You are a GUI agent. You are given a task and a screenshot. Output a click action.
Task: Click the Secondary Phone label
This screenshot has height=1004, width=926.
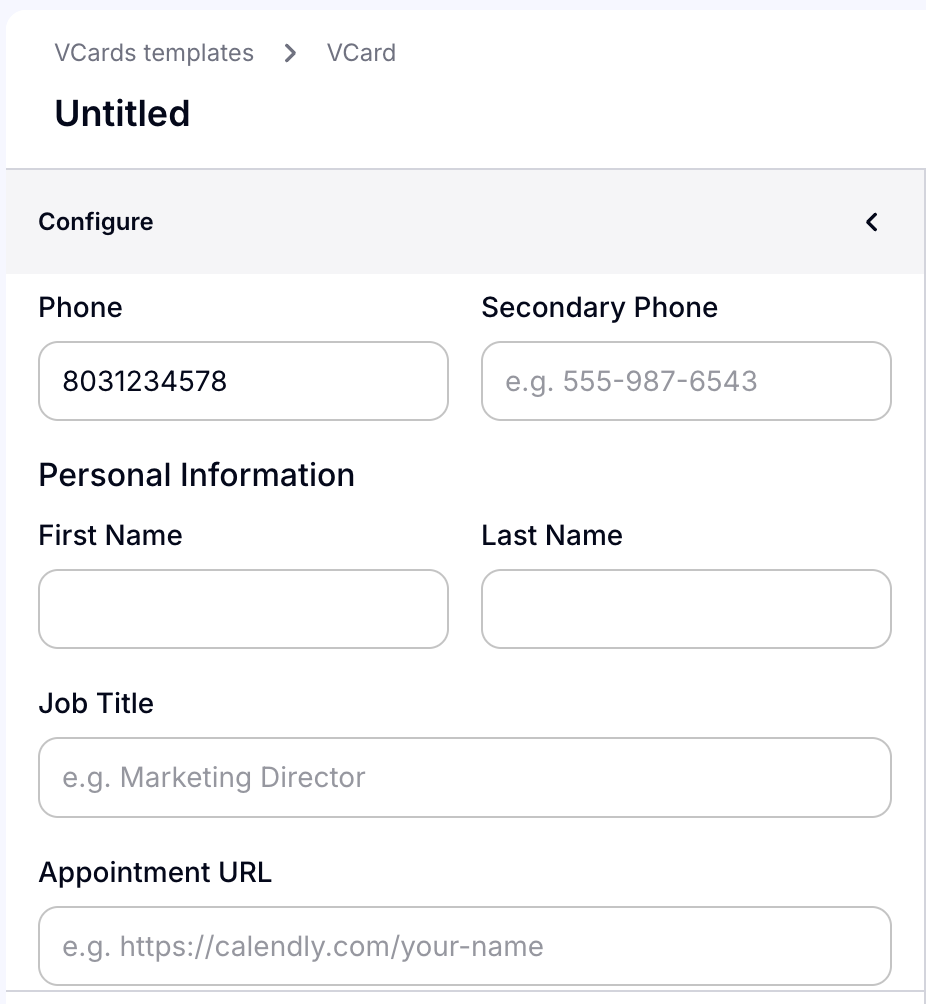point(599,307)
